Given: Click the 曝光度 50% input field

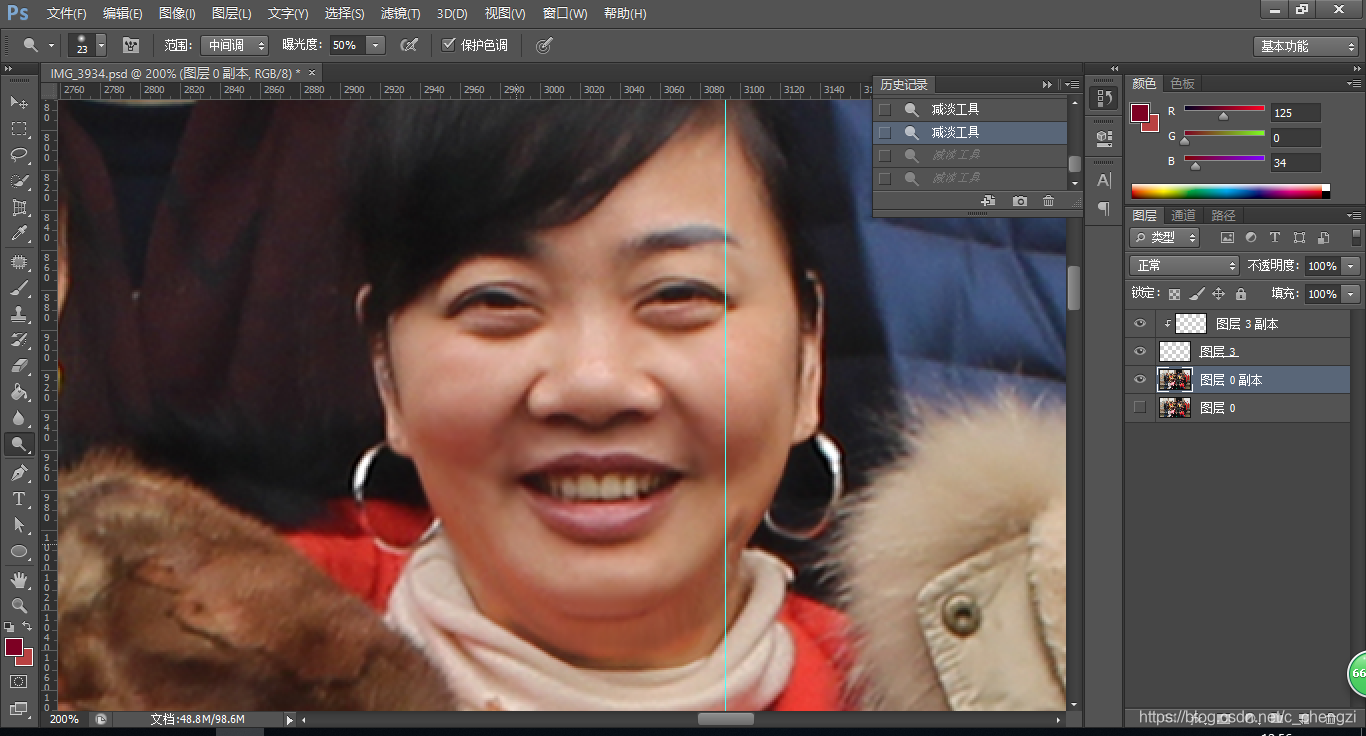Looking at the screenshot, I should pyautogui.click(x=347, y=45).
